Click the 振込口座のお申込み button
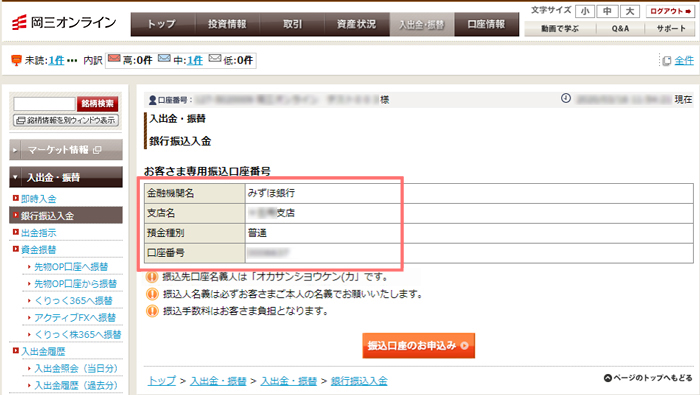700x395 pixels. click(x=418, y=345)
